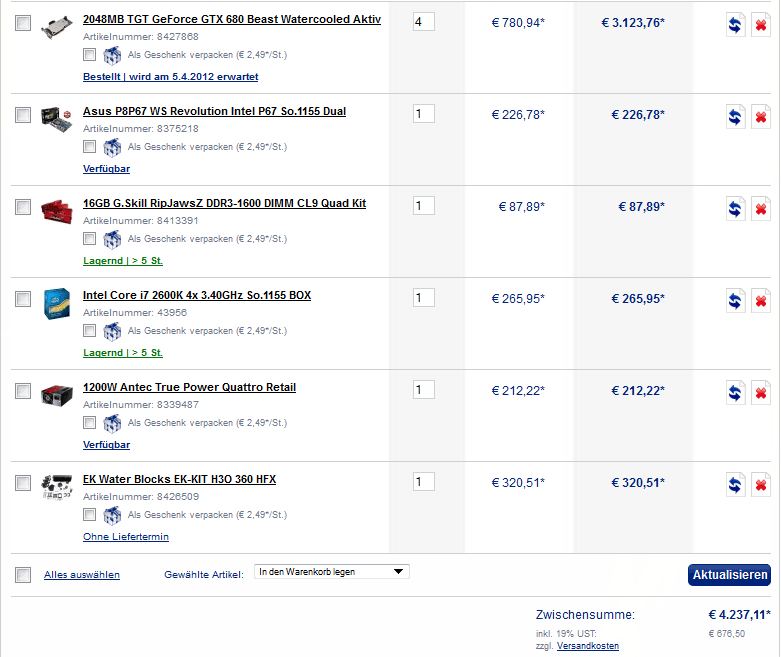Delete 1200W Antec True Power item
Screen dimensions: 781x657
click(761, 393)
